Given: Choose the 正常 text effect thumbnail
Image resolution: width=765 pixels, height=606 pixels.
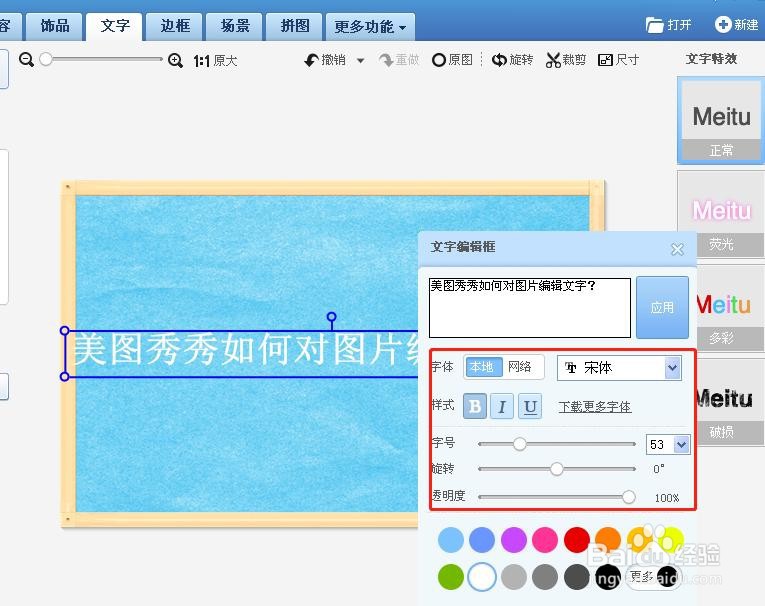Looking at the screenshot, I should pos(721,120).
